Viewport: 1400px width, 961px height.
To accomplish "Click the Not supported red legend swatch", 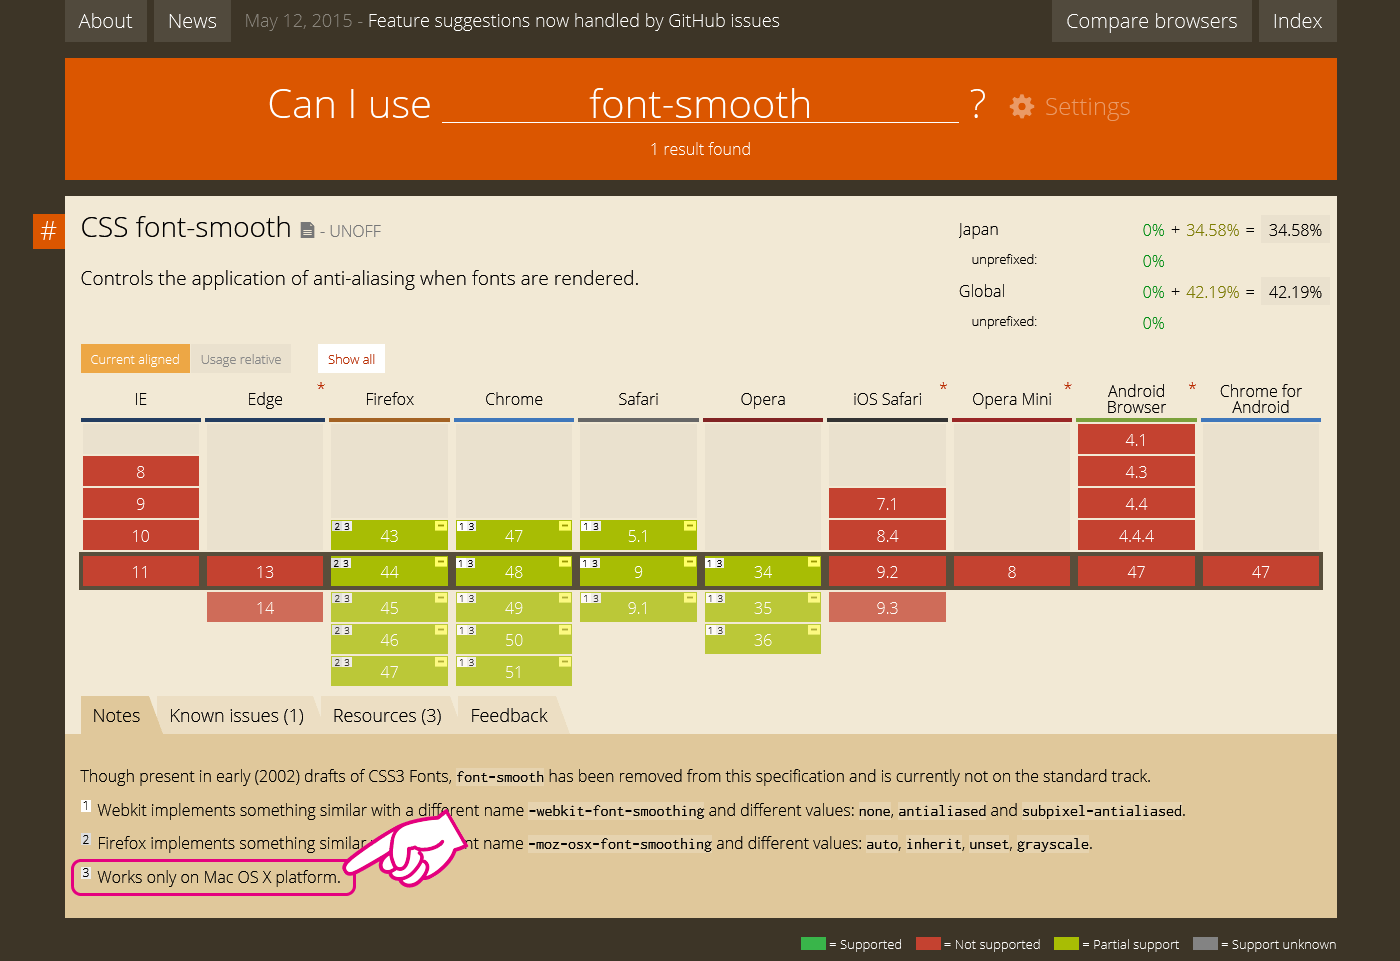I will coord(928,944).
